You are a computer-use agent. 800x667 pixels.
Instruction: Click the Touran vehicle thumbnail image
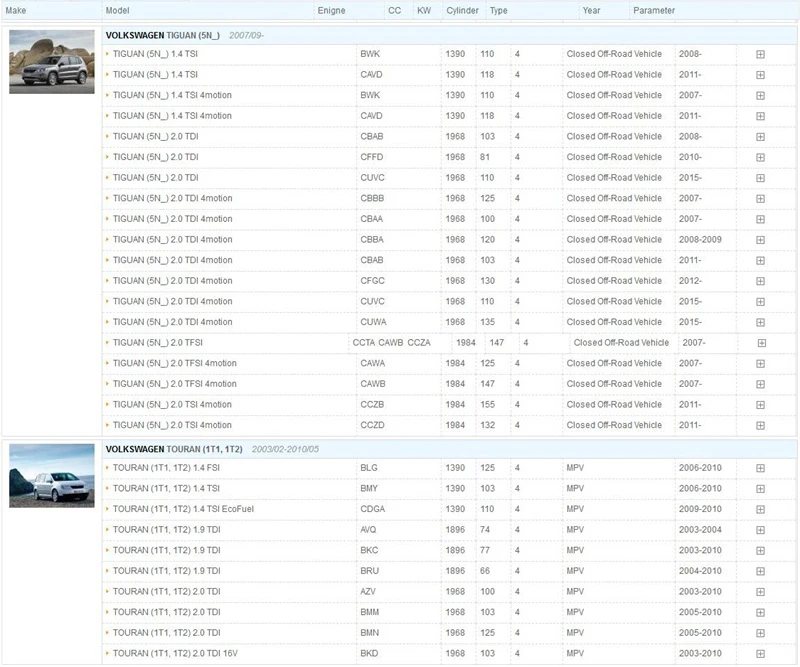52,476
